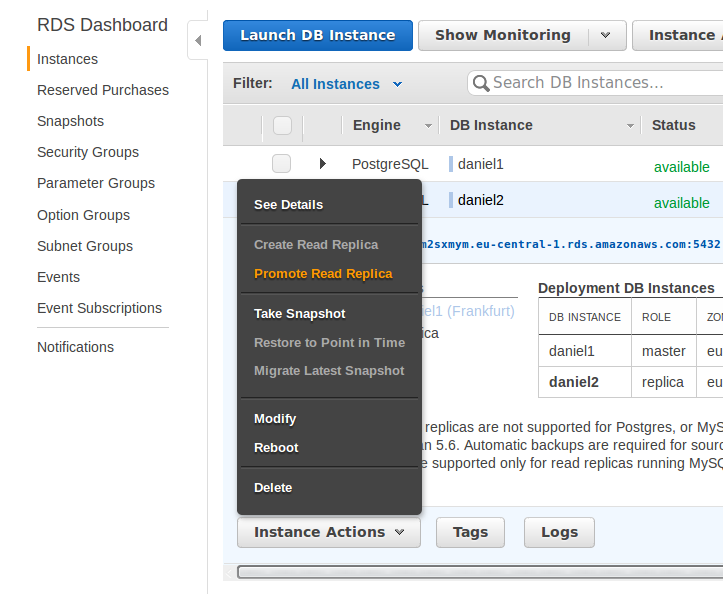Open Parameter Groups in the sidebar
723x594 pixels.
click(96, 183)
